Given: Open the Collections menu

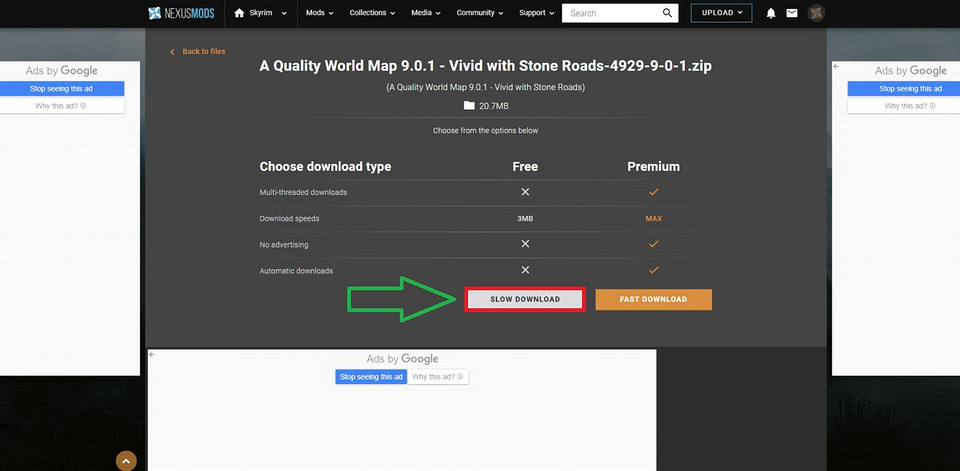Looking at the screenshot, I should [372, 13].
